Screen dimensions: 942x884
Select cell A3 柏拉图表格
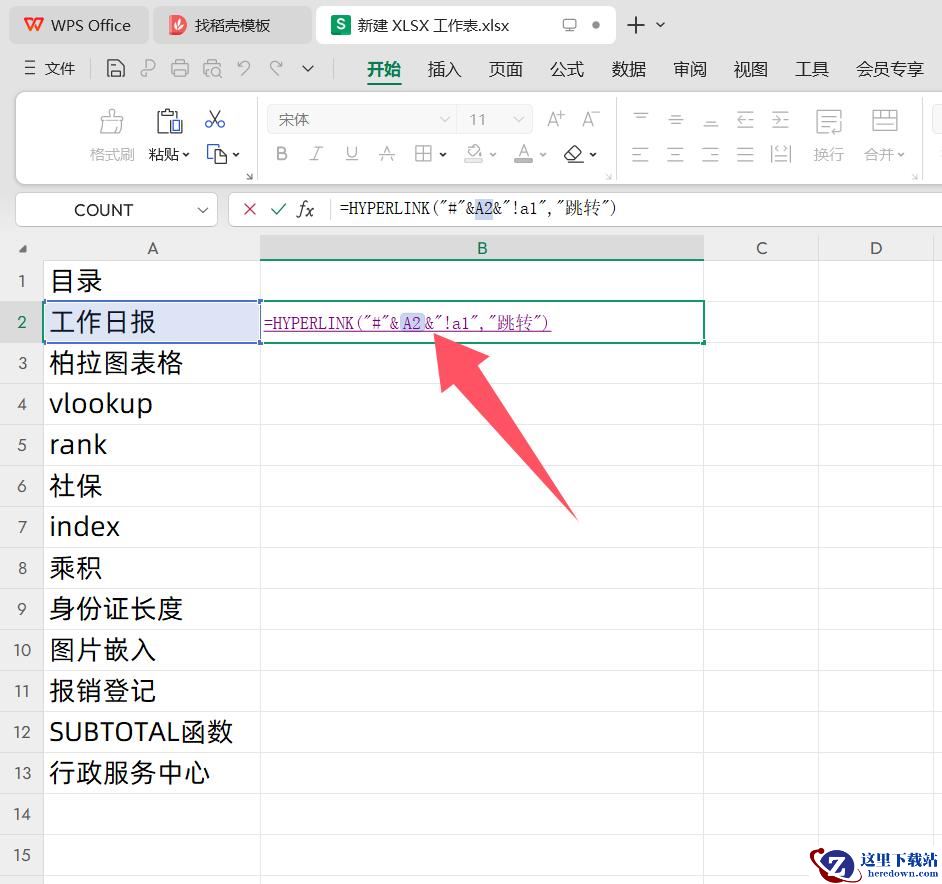click(152, 363)
